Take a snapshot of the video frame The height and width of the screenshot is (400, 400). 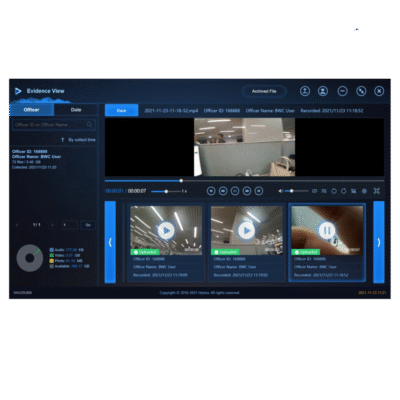click(x=354, y=191)
